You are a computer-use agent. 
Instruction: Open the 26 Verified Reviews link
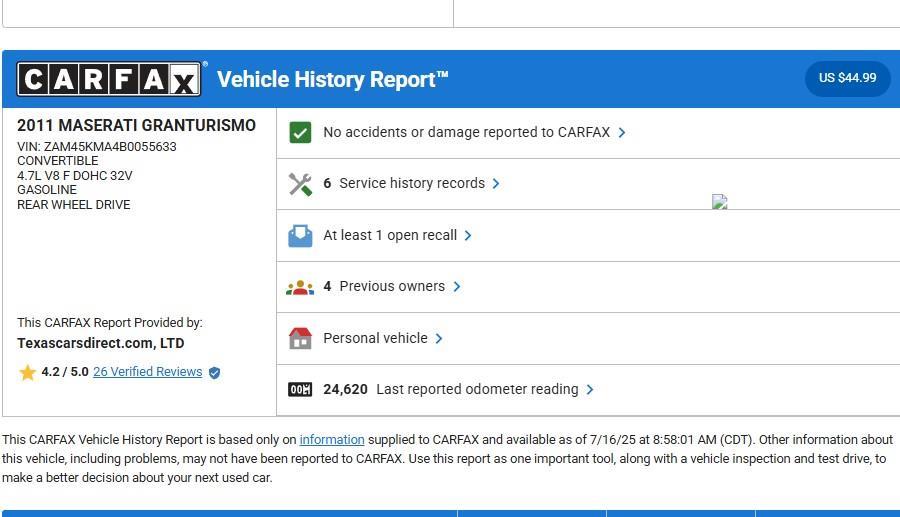click(147, 372)
